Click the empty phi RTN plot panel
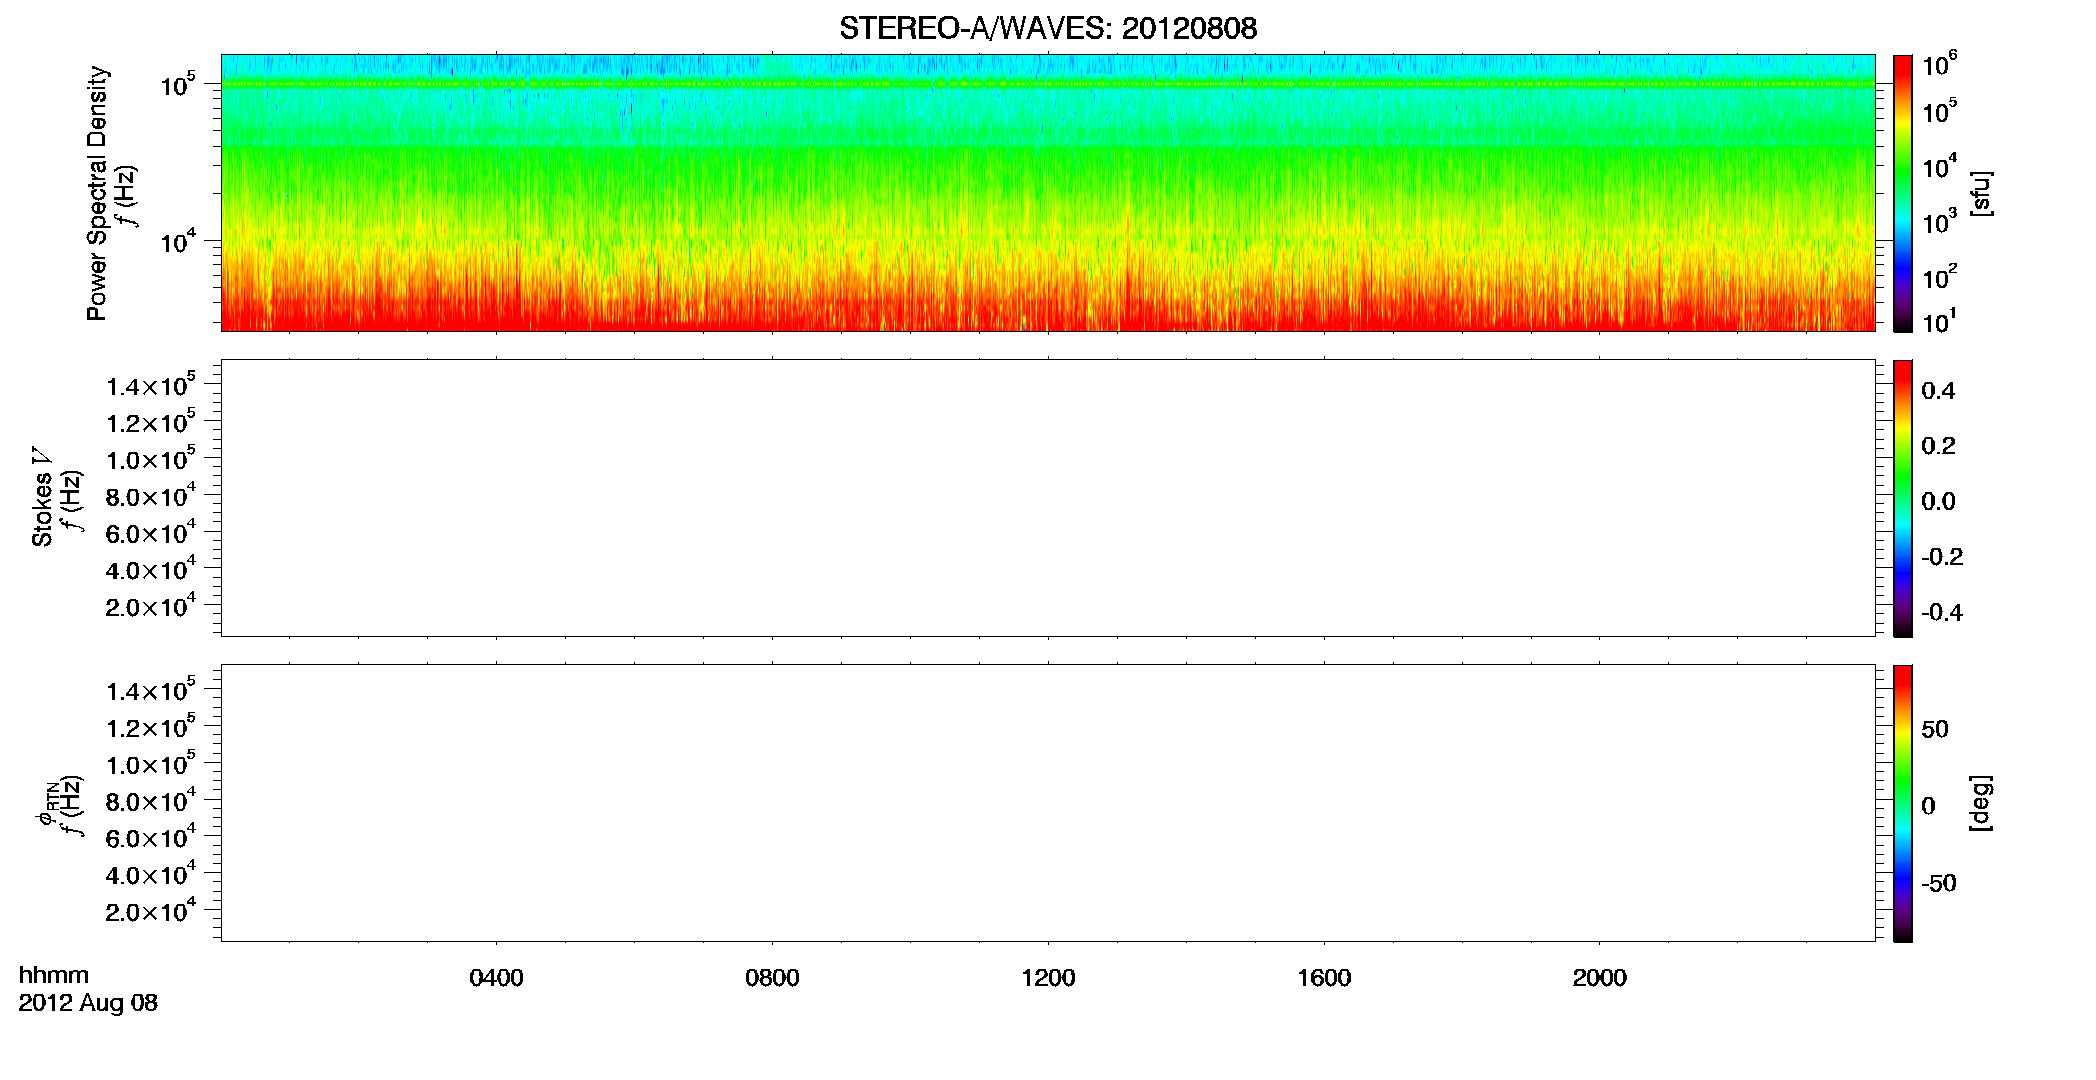The height and width of the screenshot is (1080, 2096). coord(1047,803)
